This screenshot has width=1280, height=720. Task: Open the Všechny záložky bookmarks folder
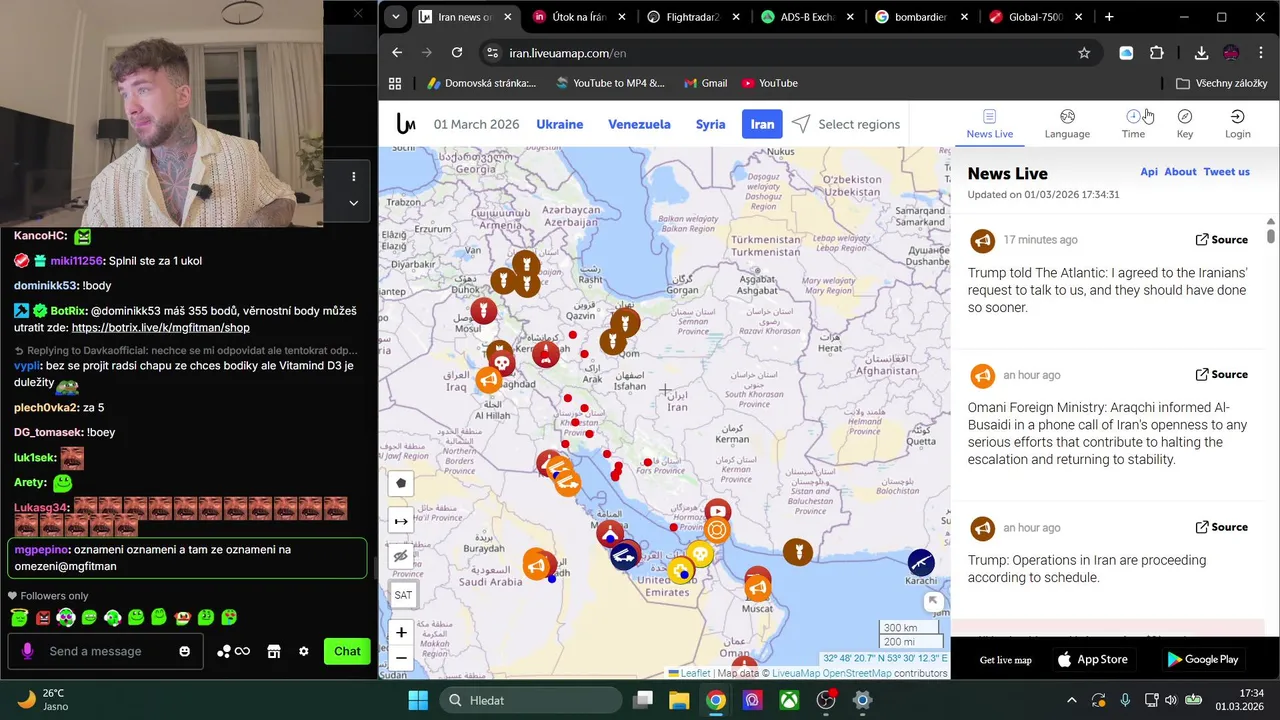click(x=1221, y=83)
